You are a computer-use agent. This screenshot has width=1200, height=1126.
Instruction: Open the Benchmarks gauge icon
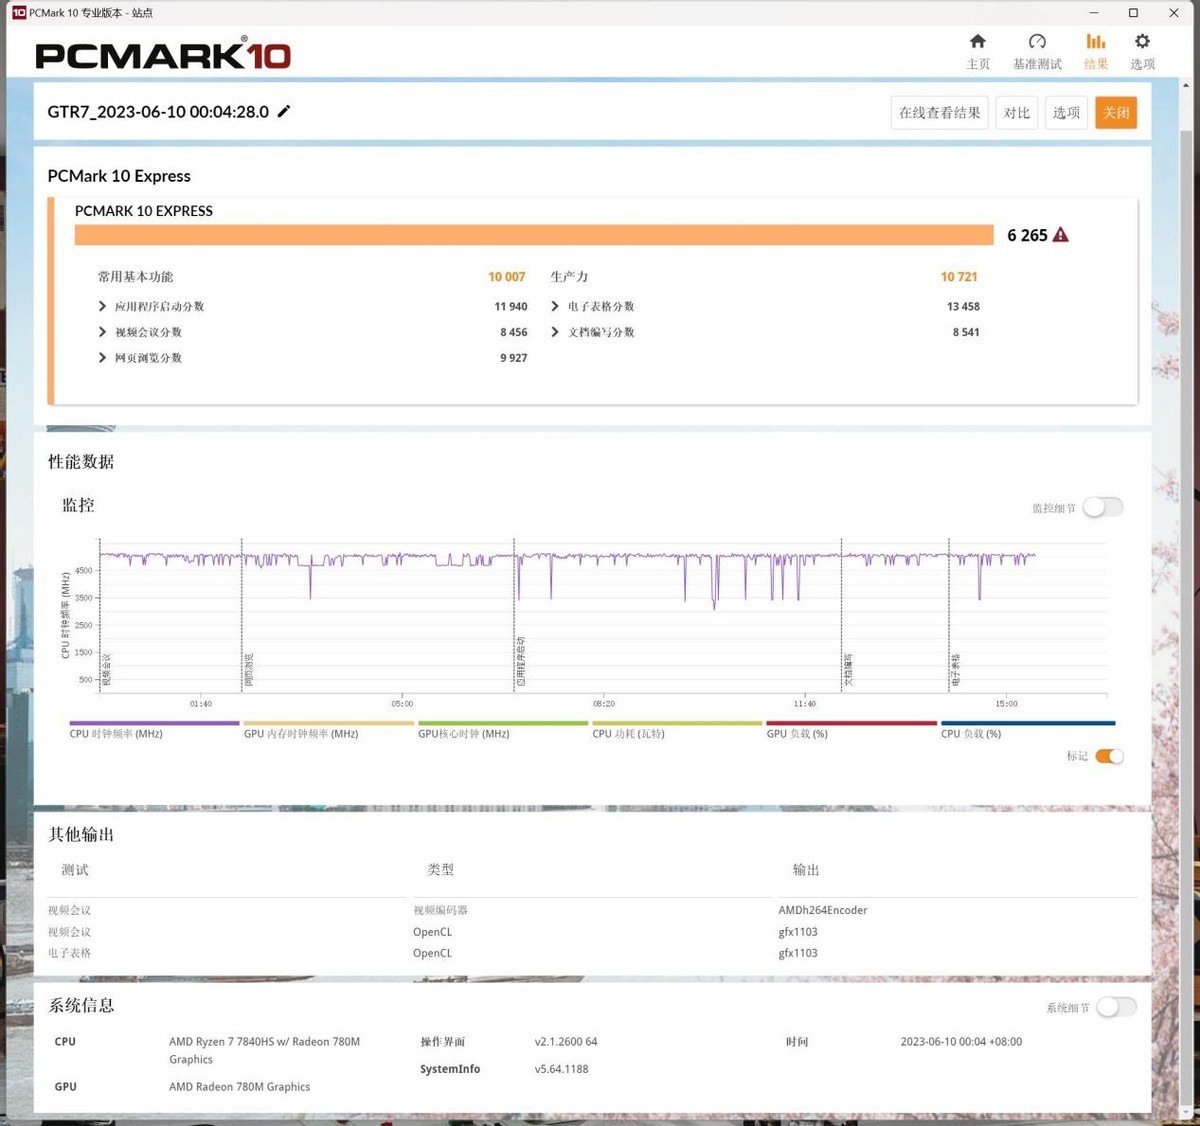click(x=1037, y=42)
